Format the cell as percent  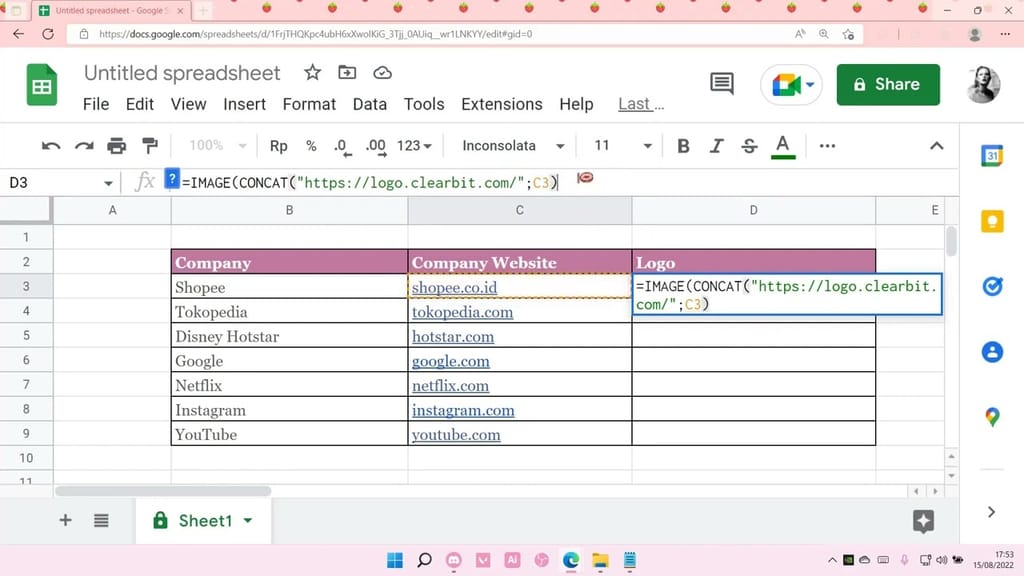pos(312,146)
